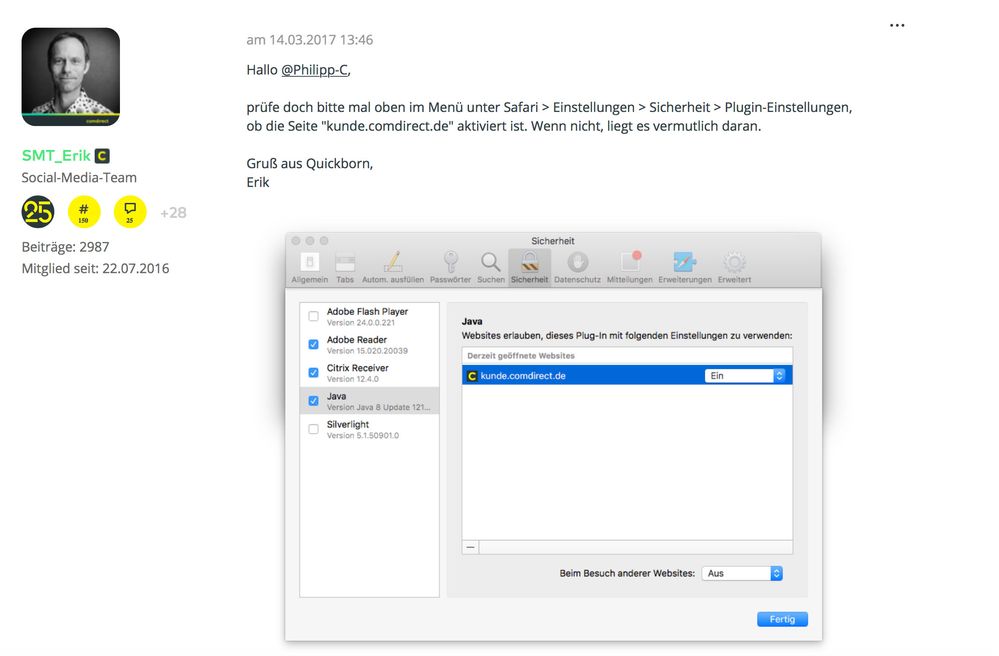Open the Erweiterungen preferences icon

(684, 263)
